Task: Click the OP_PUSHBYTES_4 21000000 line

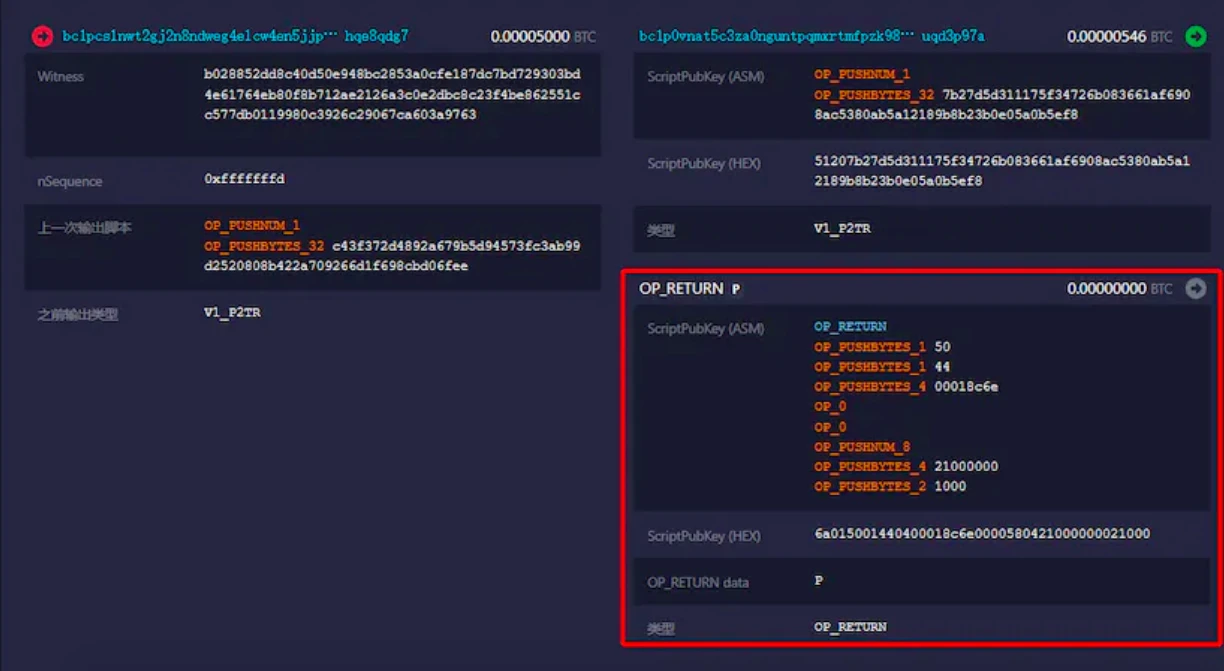Action: point(905,467)
